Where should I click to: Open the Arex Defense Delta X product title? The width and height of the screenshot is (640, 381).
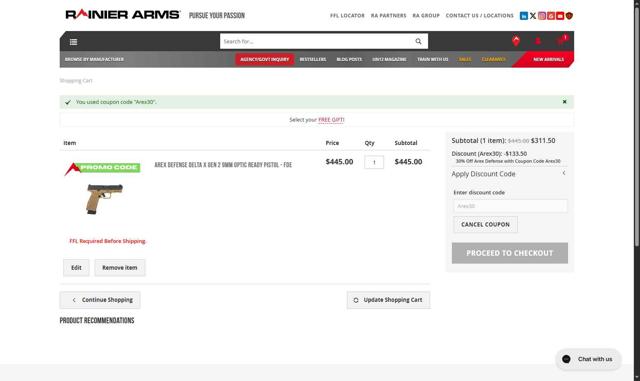[223, 165]
